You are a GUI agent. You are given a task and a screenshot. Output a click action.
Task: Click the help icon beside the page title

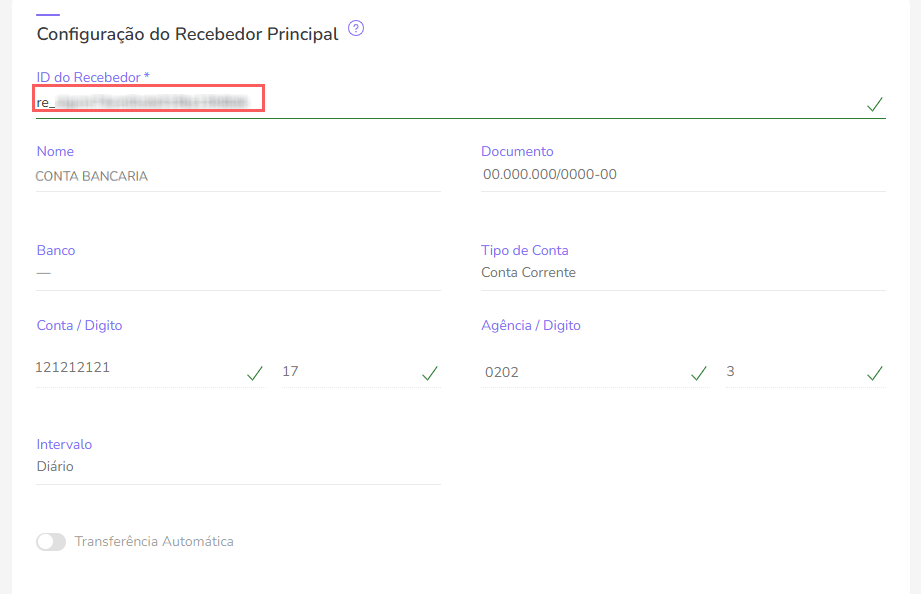click(355, 29)
